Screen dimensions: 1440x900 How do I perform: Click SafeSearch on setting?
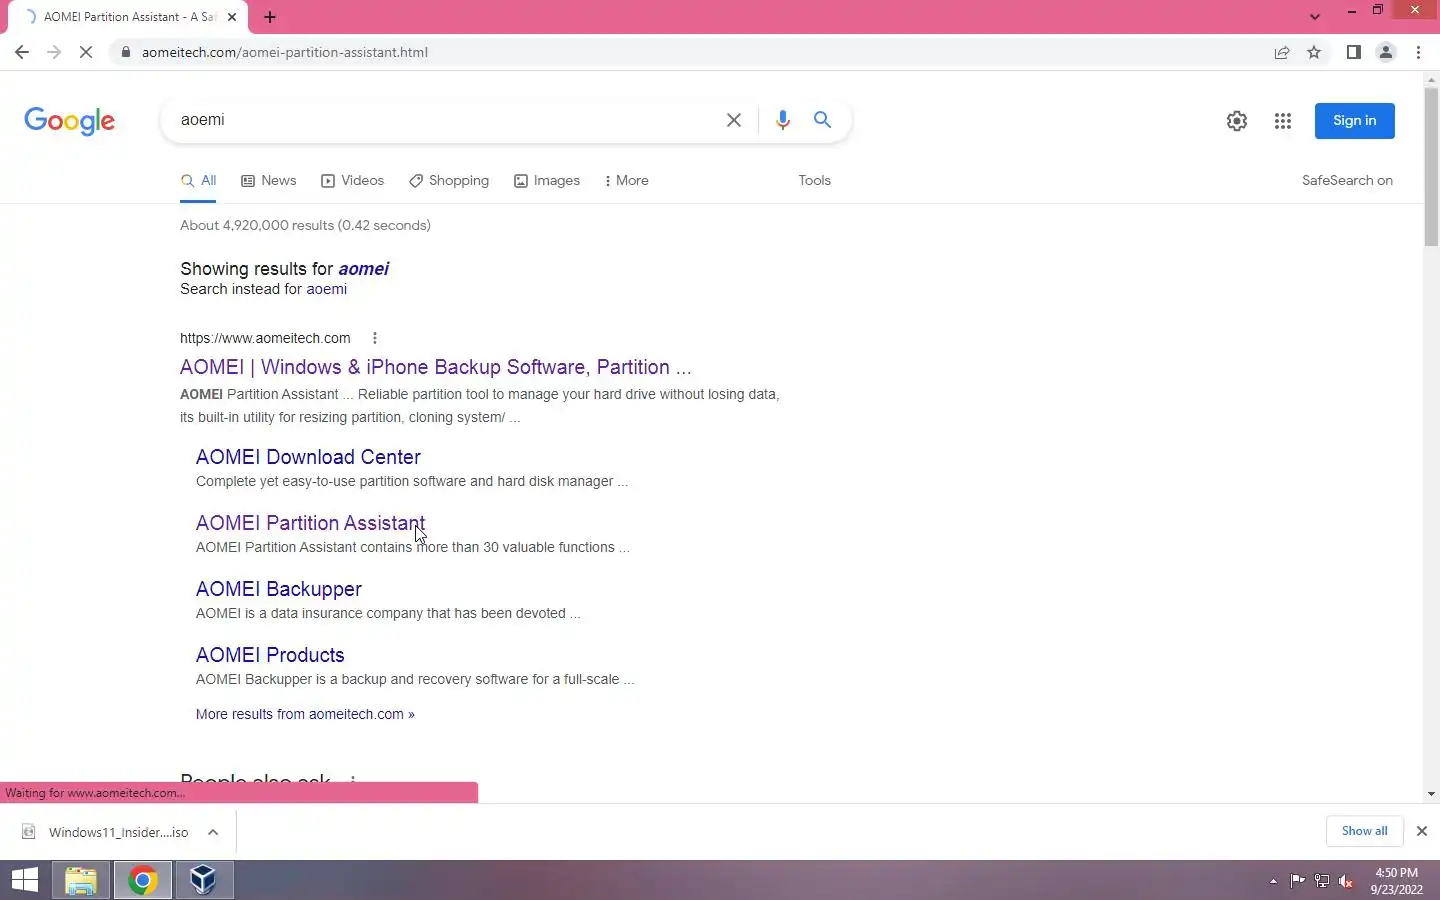click(x=1347, y=181)
